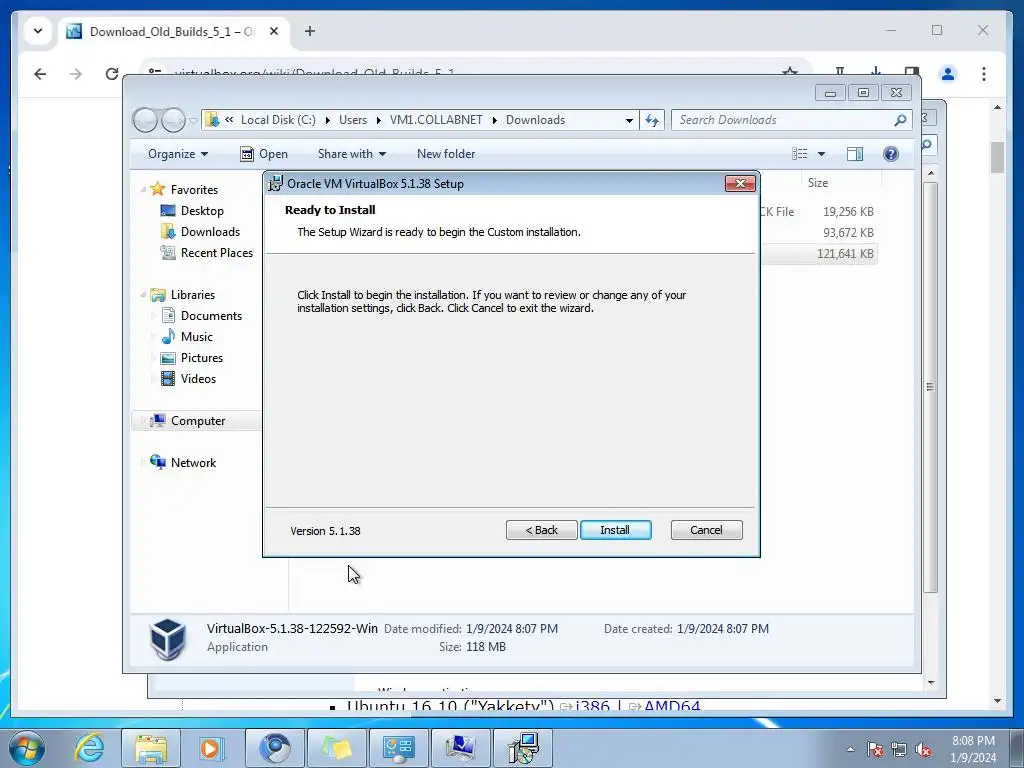Select Local Disk (C:) in the breadcrumb
Image resolution: width=1024 pixels, height=768 pixels.
[x=278, y=120]
